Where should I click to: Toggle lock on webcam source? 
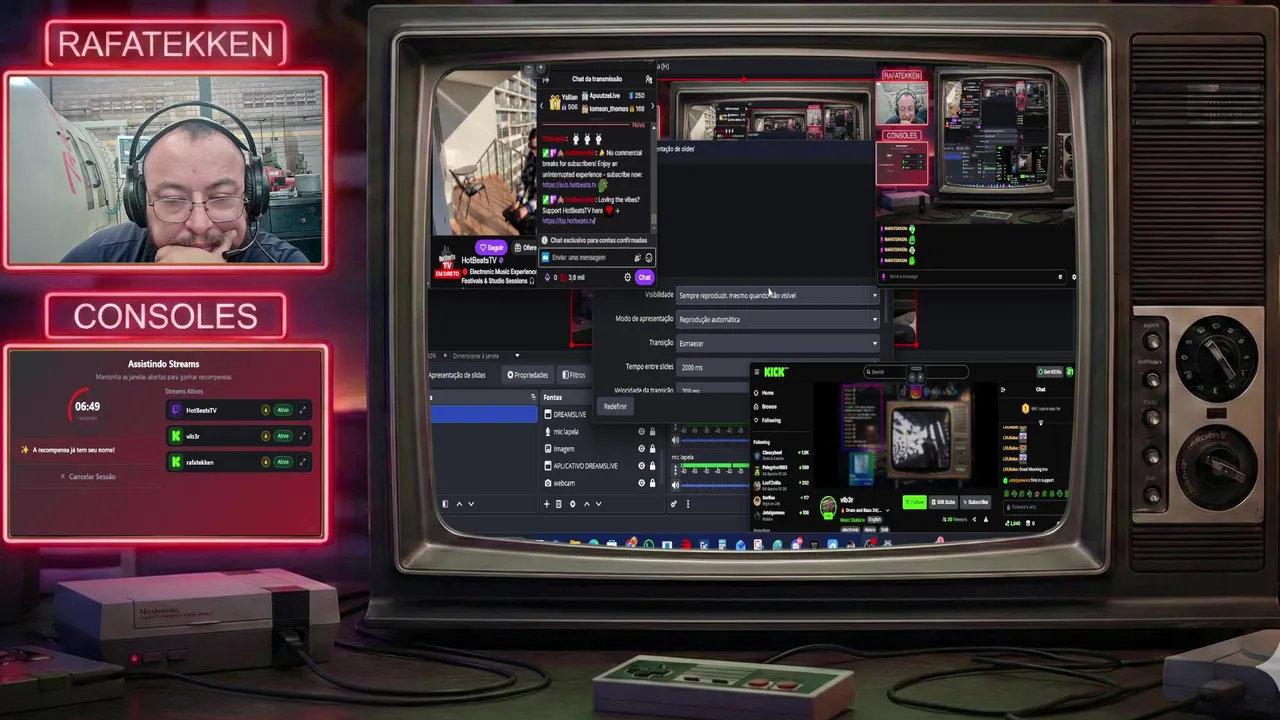(652, 483)
